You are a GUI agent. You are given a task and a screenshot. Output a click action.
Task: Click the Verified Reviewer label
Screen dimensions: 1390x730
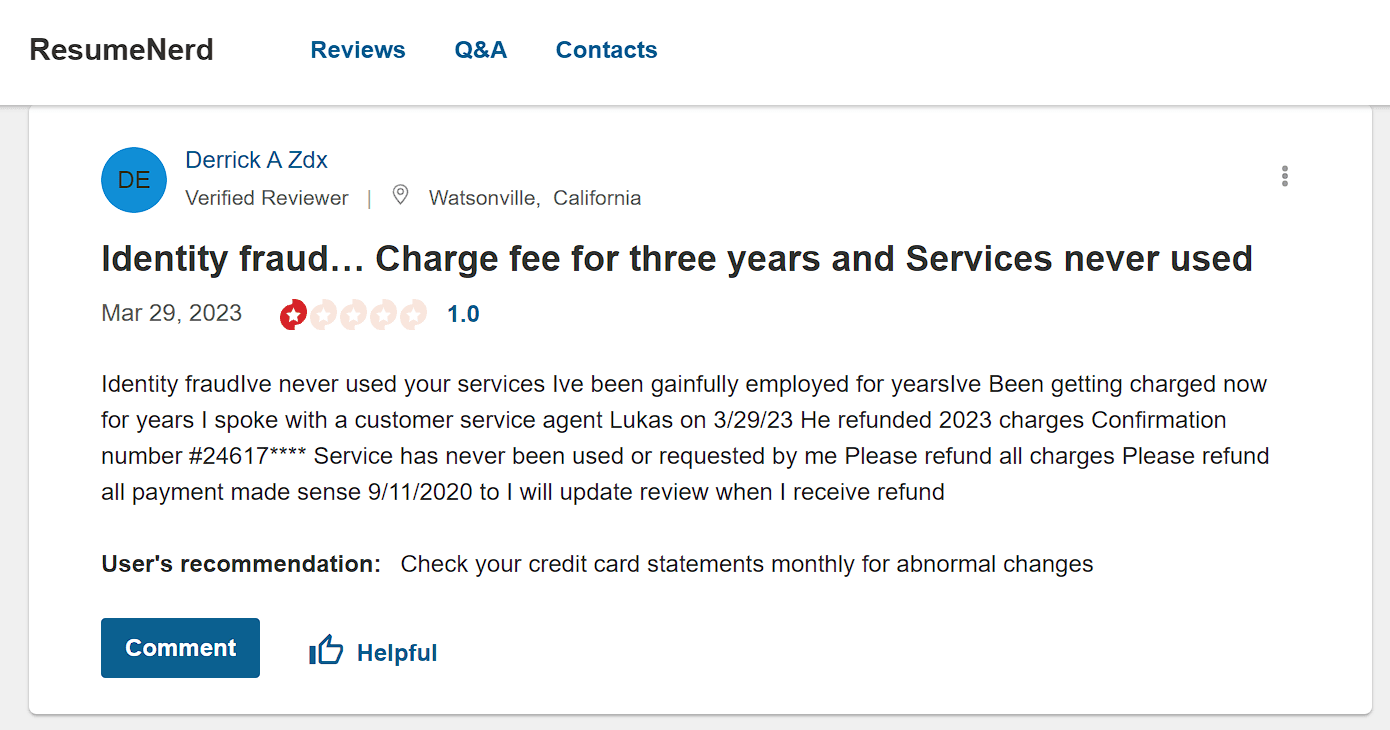(267, 198)
